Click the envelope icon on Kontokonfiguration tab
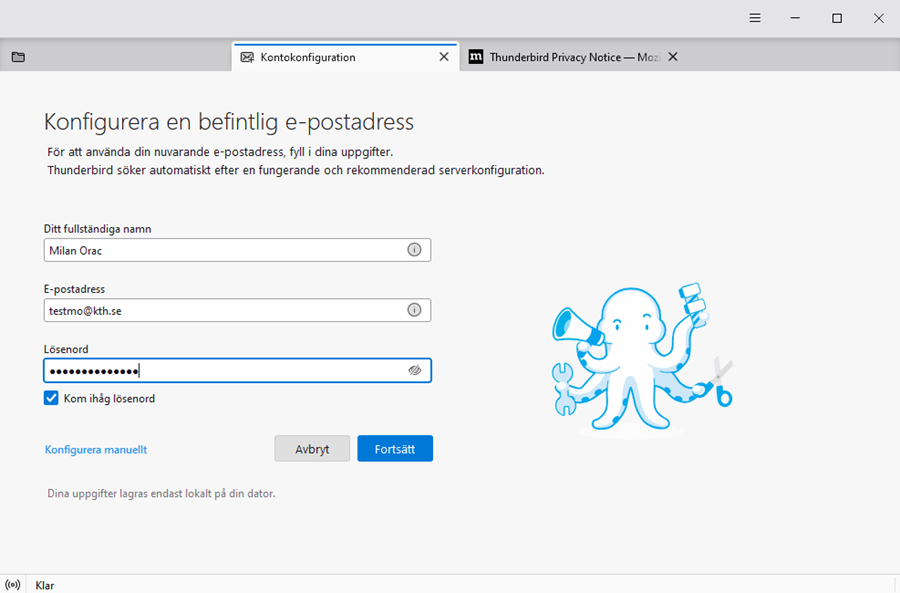Viewport: 900px width, 593px height. click(x=247, y=57)
